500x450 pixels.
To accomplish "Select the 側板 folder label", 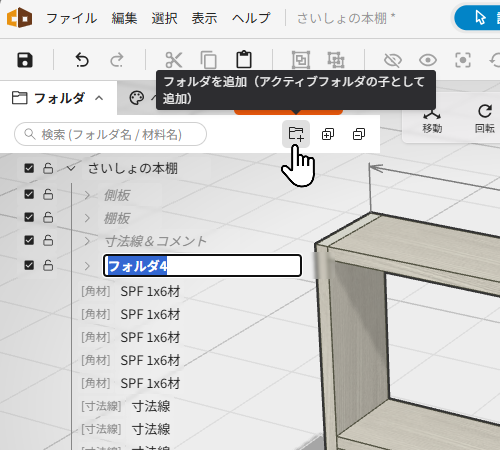I will (117, 195).
